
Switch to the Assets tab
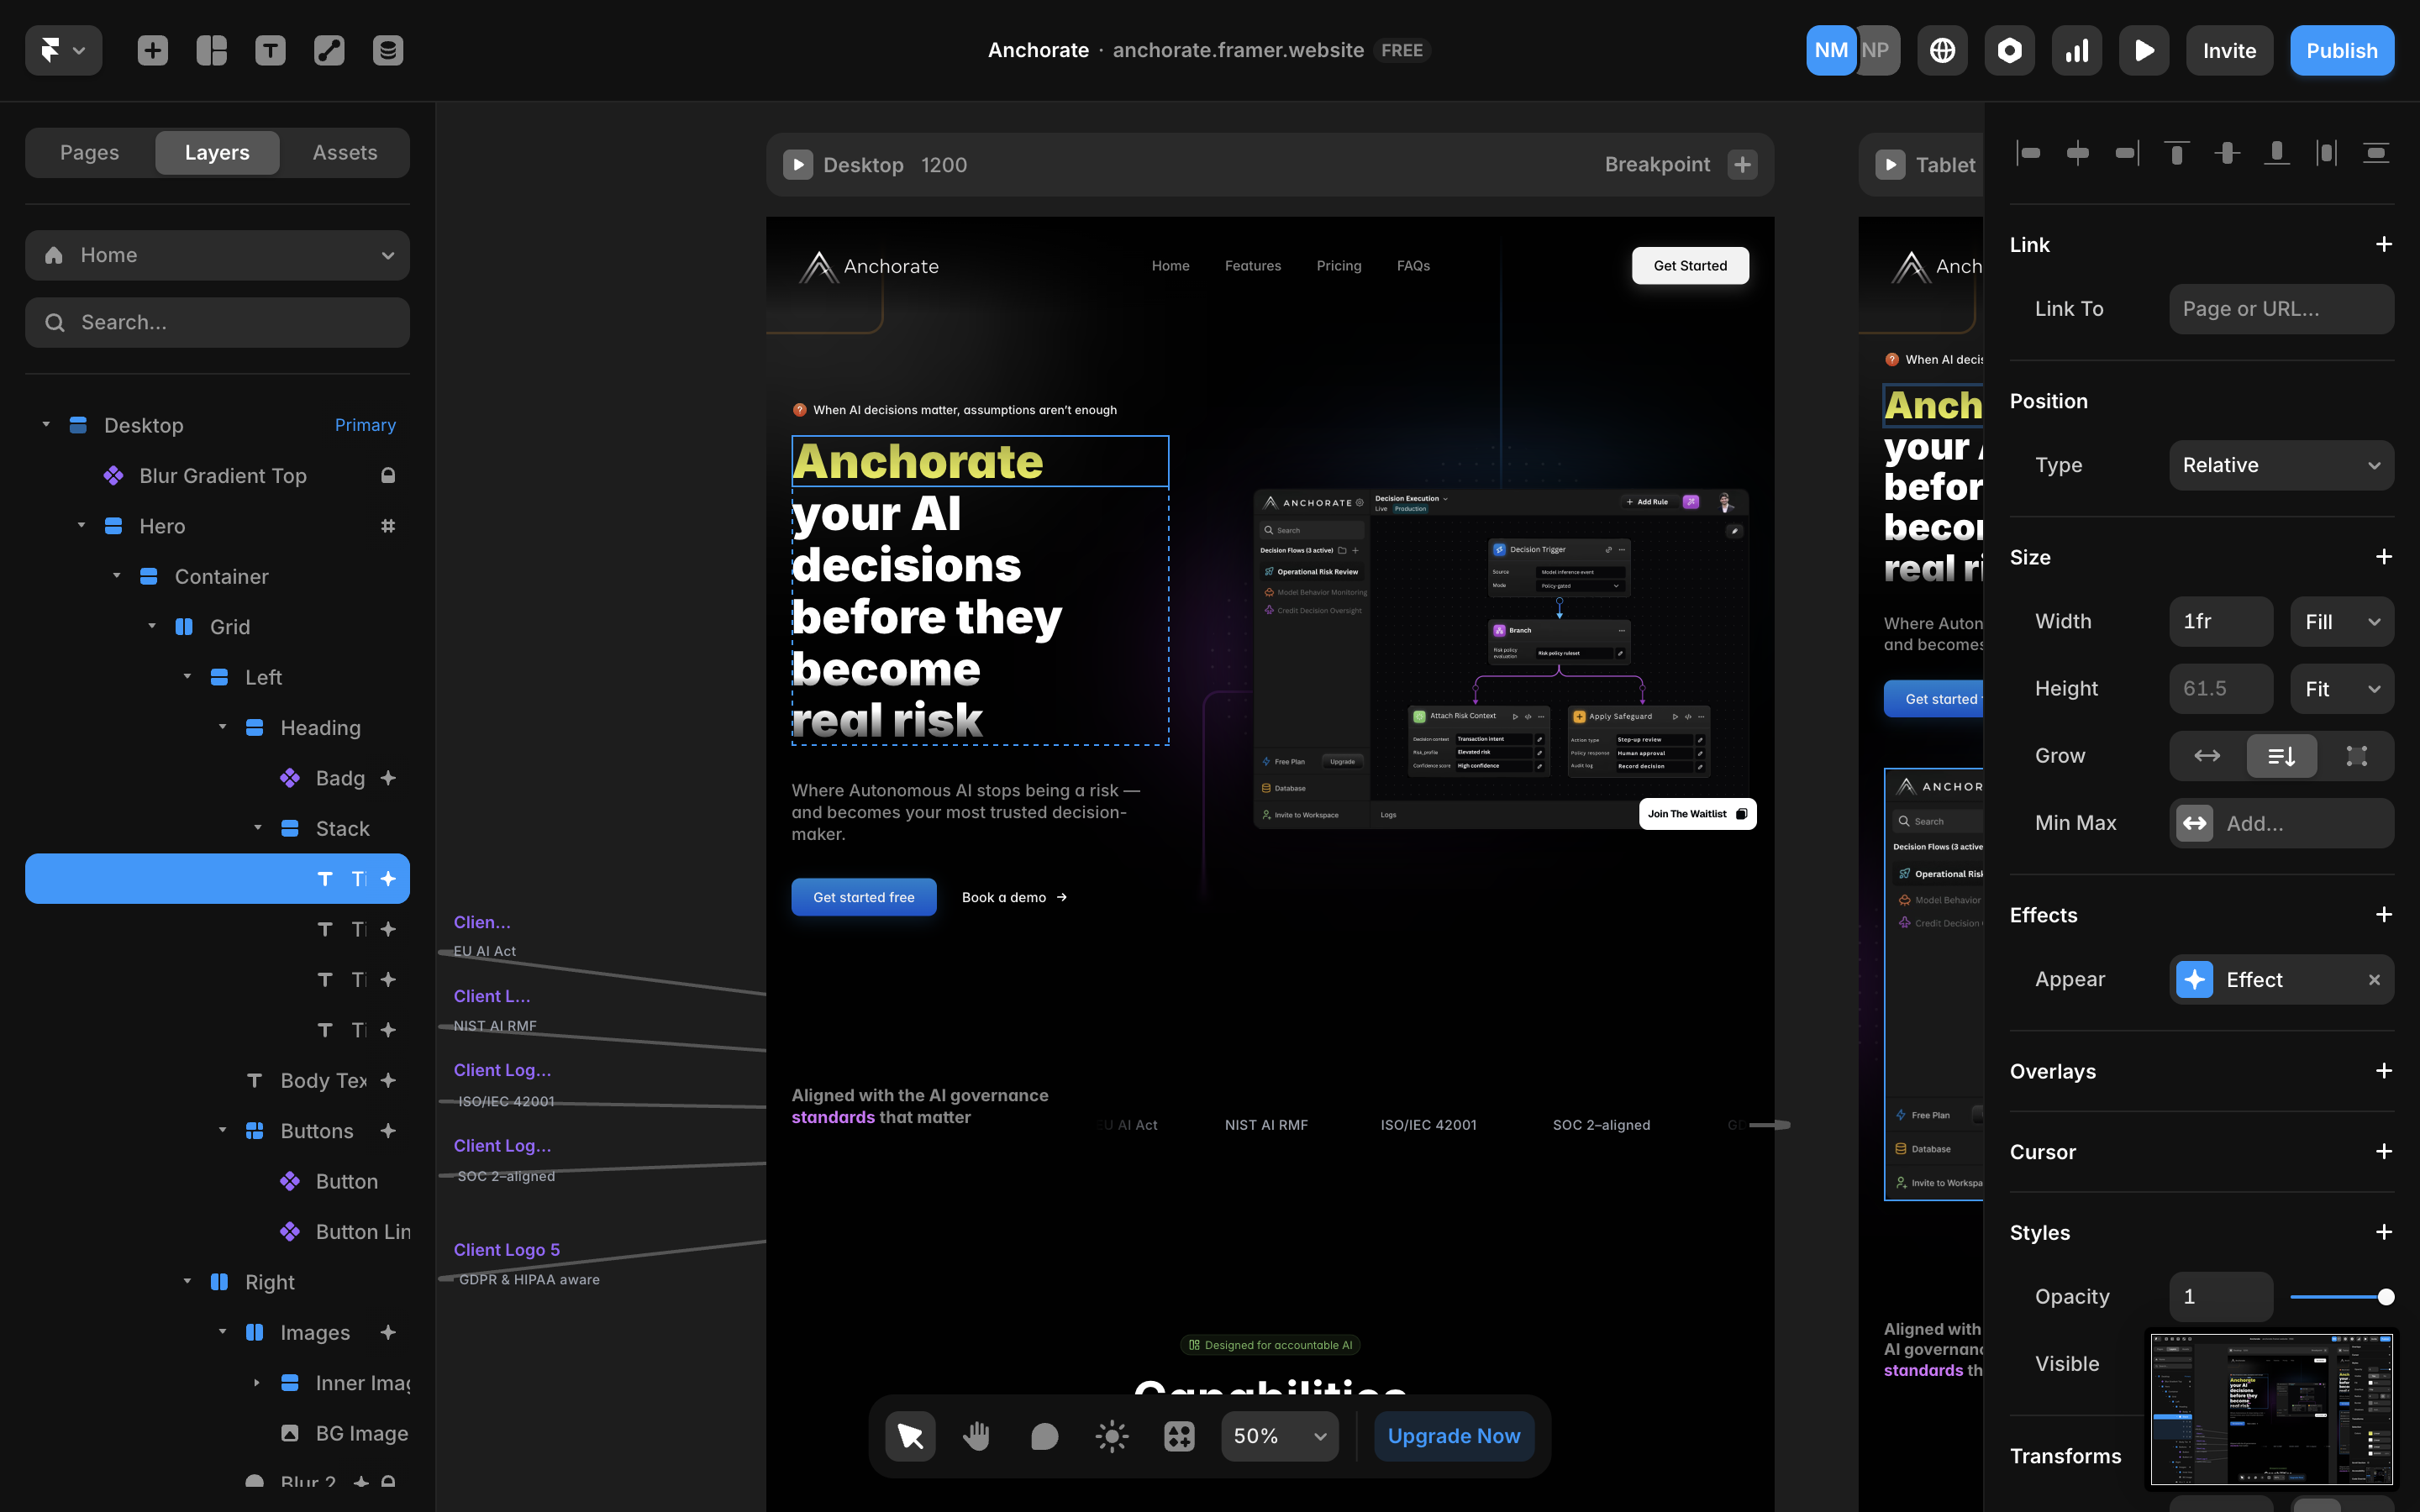pyautogui.click(x=345, y=152)
